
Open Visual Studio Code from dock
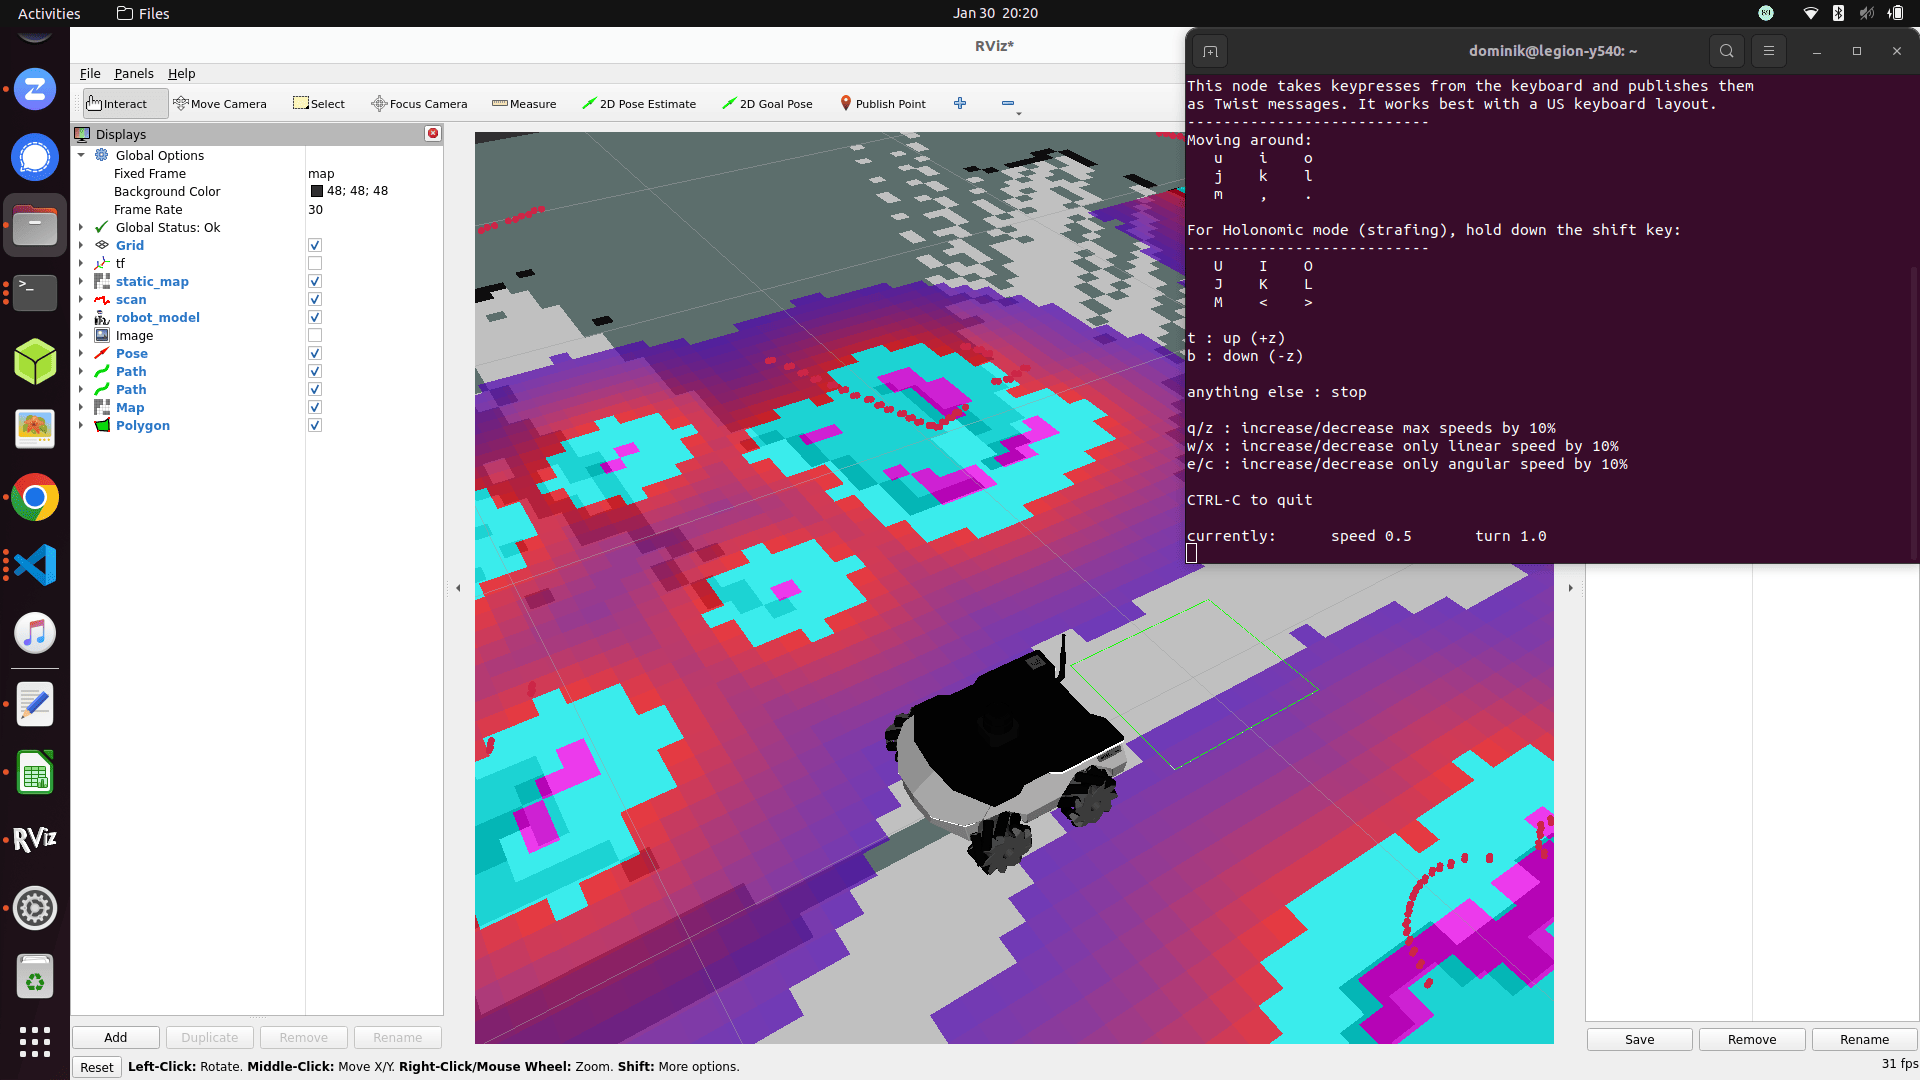pyautogui.click(x=35, y=565)
